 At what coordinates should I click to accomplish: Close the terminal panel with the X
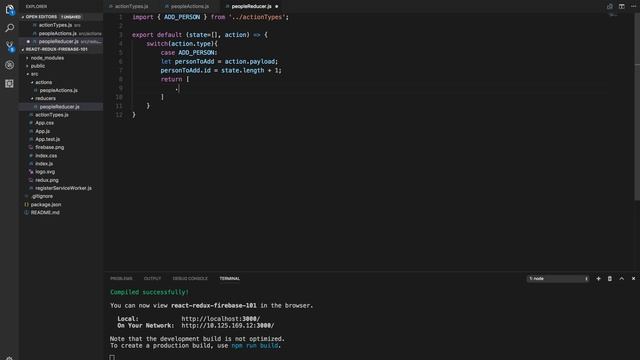tap(633, 279)
